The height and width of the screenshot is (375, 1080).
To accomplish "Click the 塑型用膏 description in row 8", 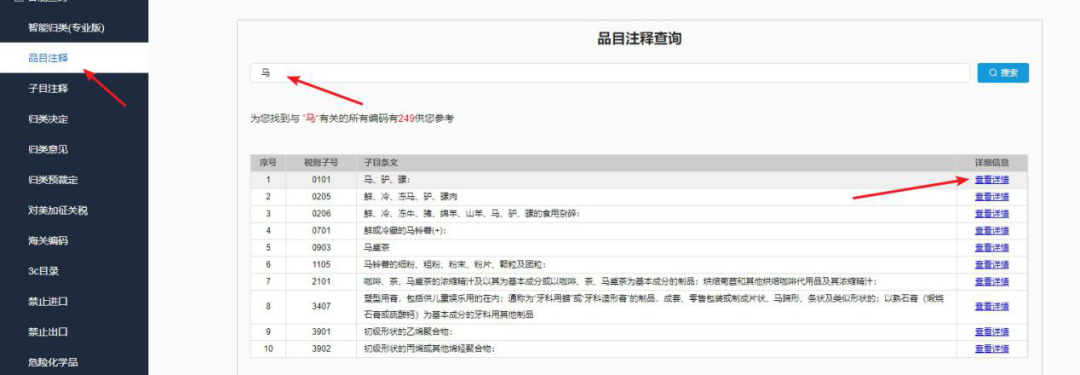I will [656, 307].
